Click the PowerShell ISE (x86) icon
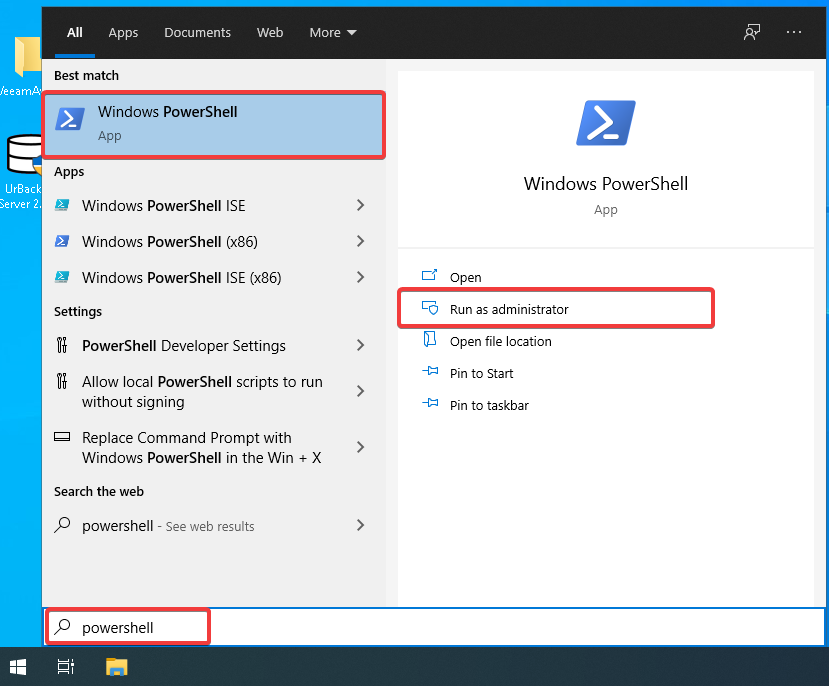 pyautogui.click(x=62, y=277)
